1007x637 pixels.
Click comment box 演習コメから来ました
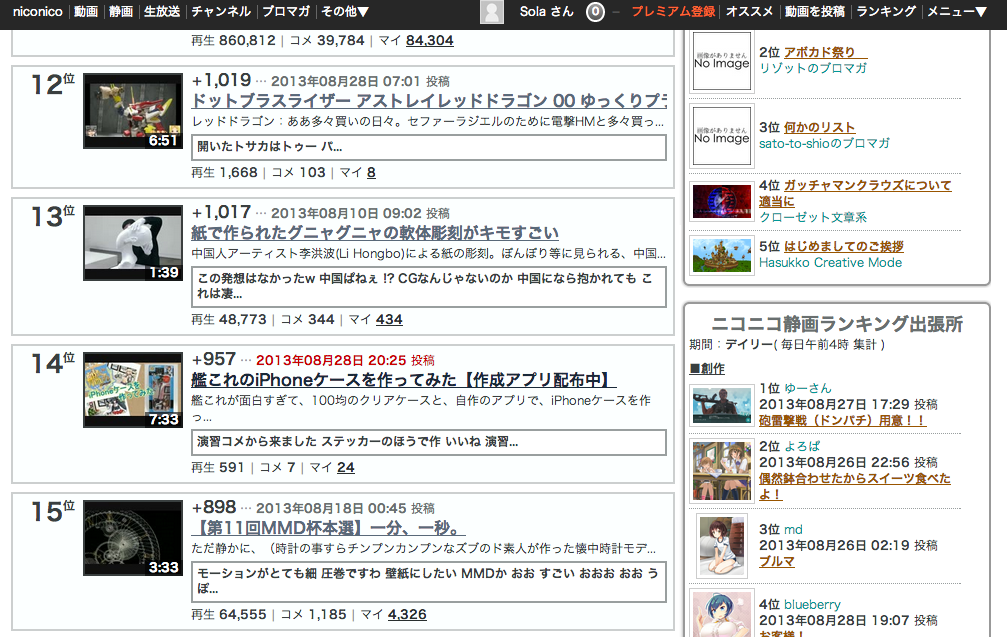[429, 442]
